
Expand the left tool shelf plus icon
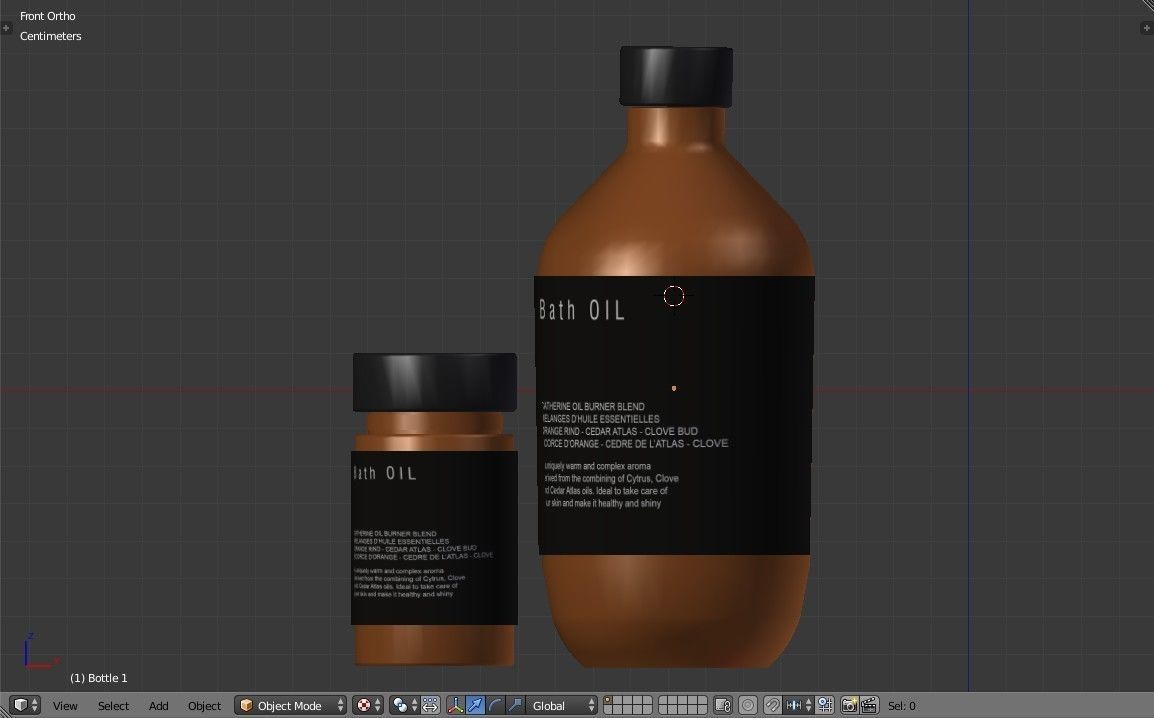(6, 28)
